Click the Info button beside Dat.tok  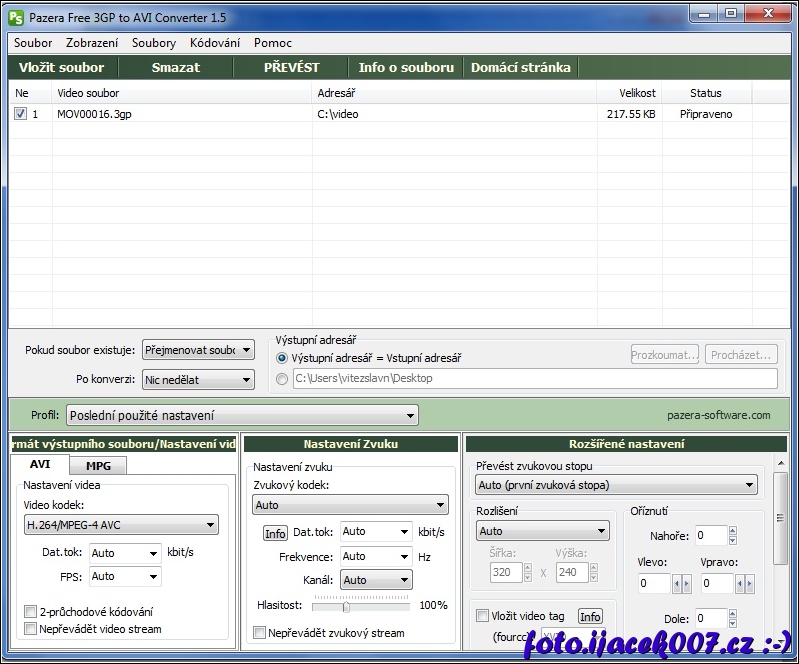[x=275, y=533]
